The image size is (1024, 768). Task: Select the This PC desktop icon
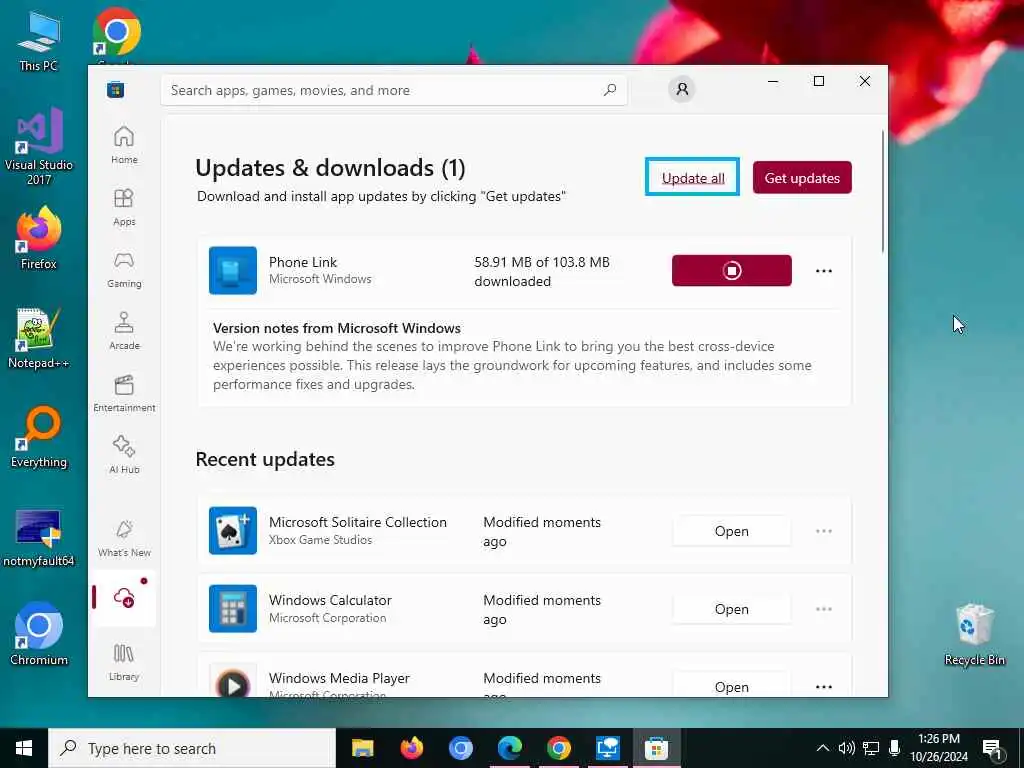(38, 40)
